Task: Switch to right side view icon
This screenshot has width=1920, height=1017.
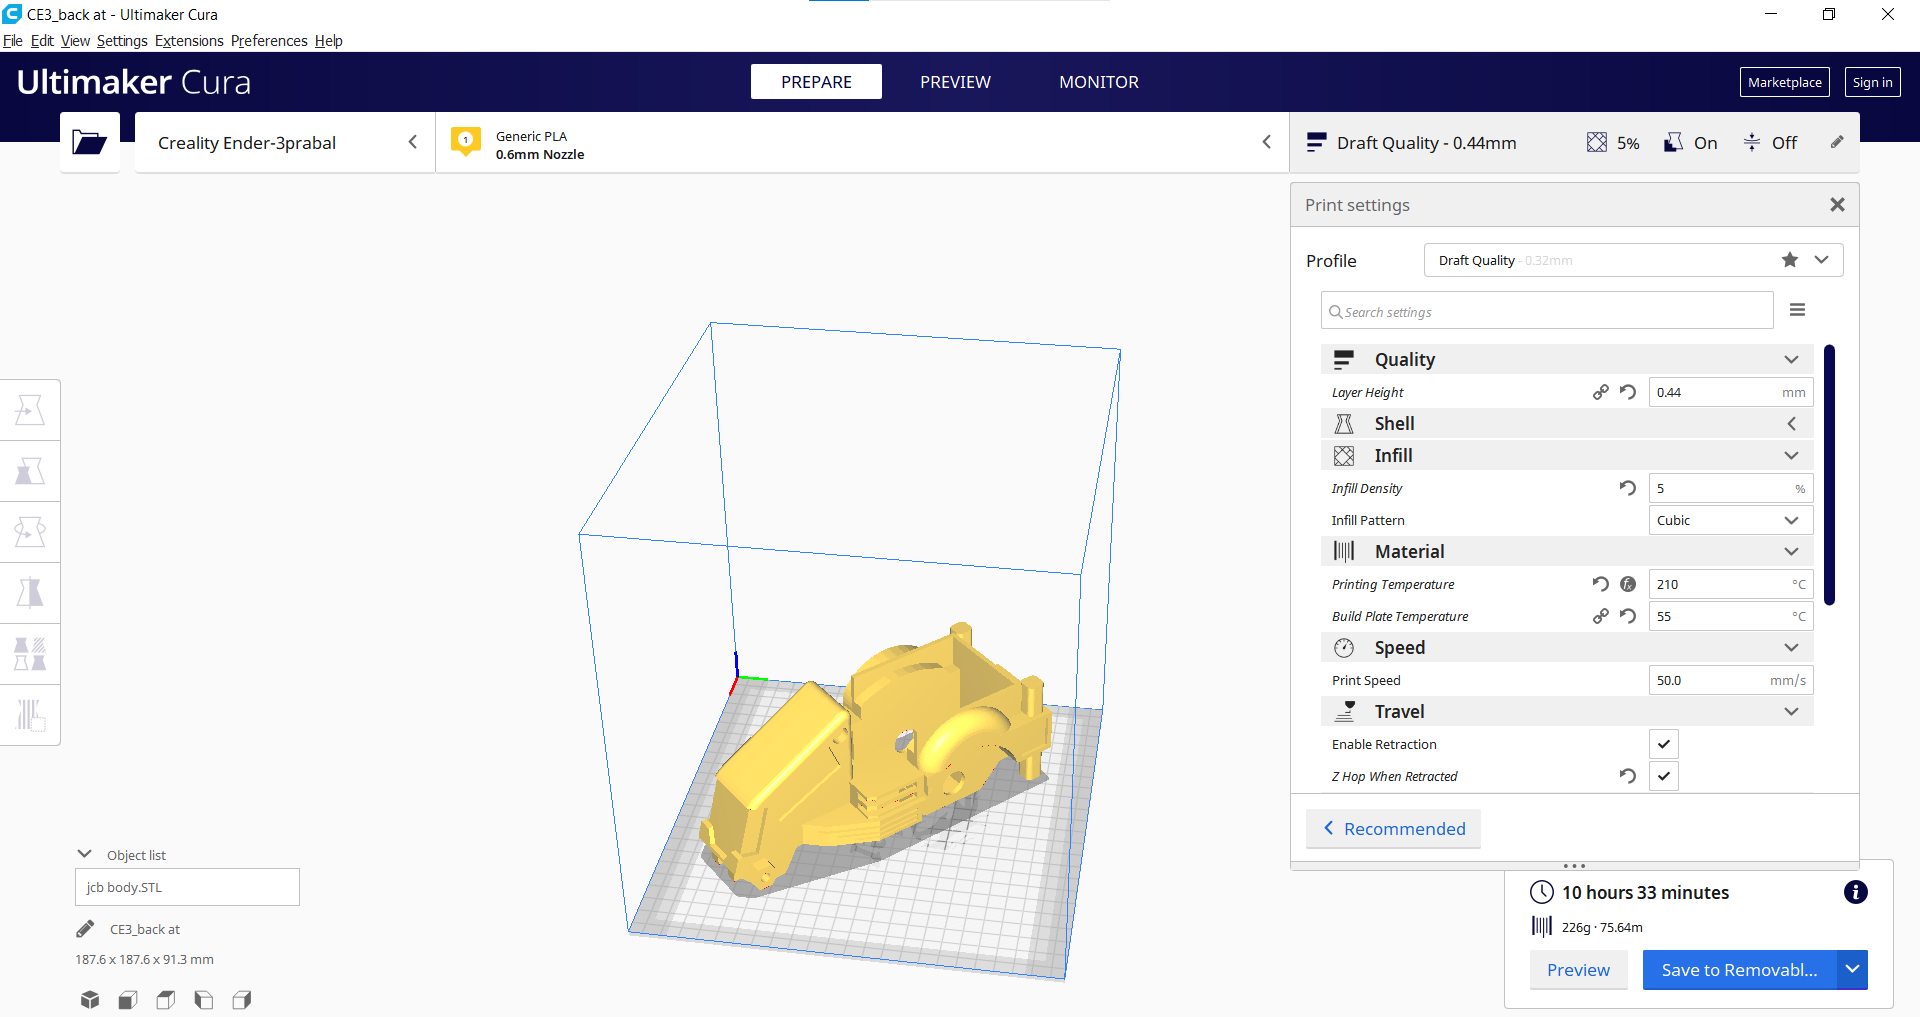Action: tap(242, 999)
